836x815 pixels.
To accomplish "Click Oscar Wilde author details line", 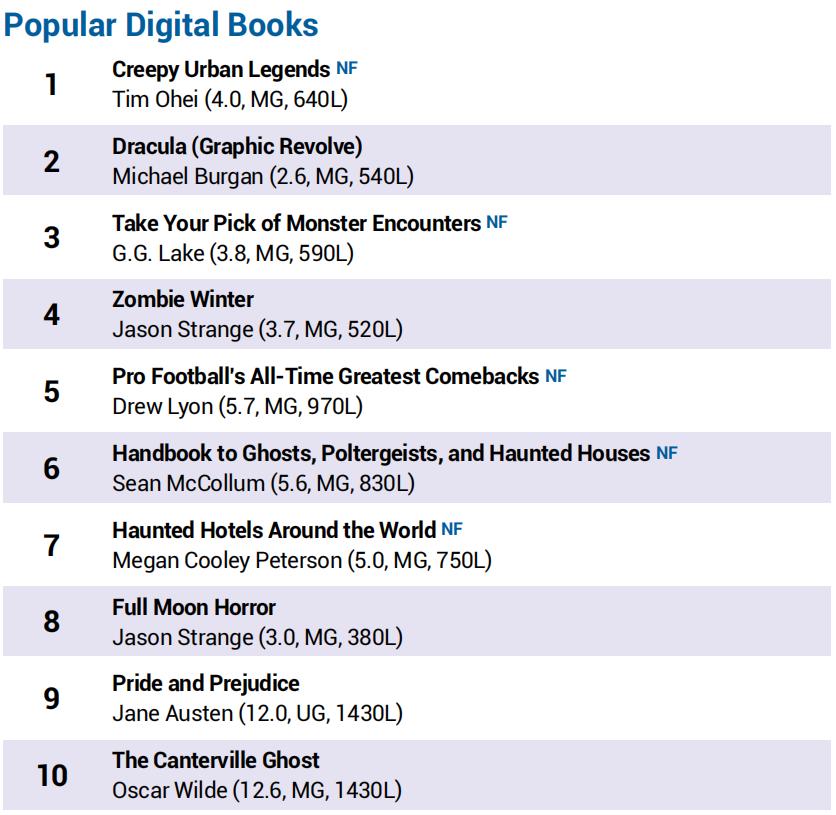I will click(x=257, y=790).
